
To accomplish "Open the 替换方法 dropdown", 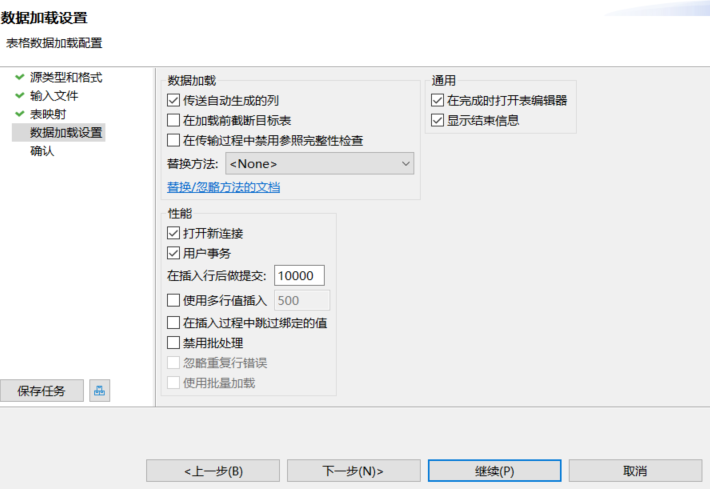I will coord(320,164).
